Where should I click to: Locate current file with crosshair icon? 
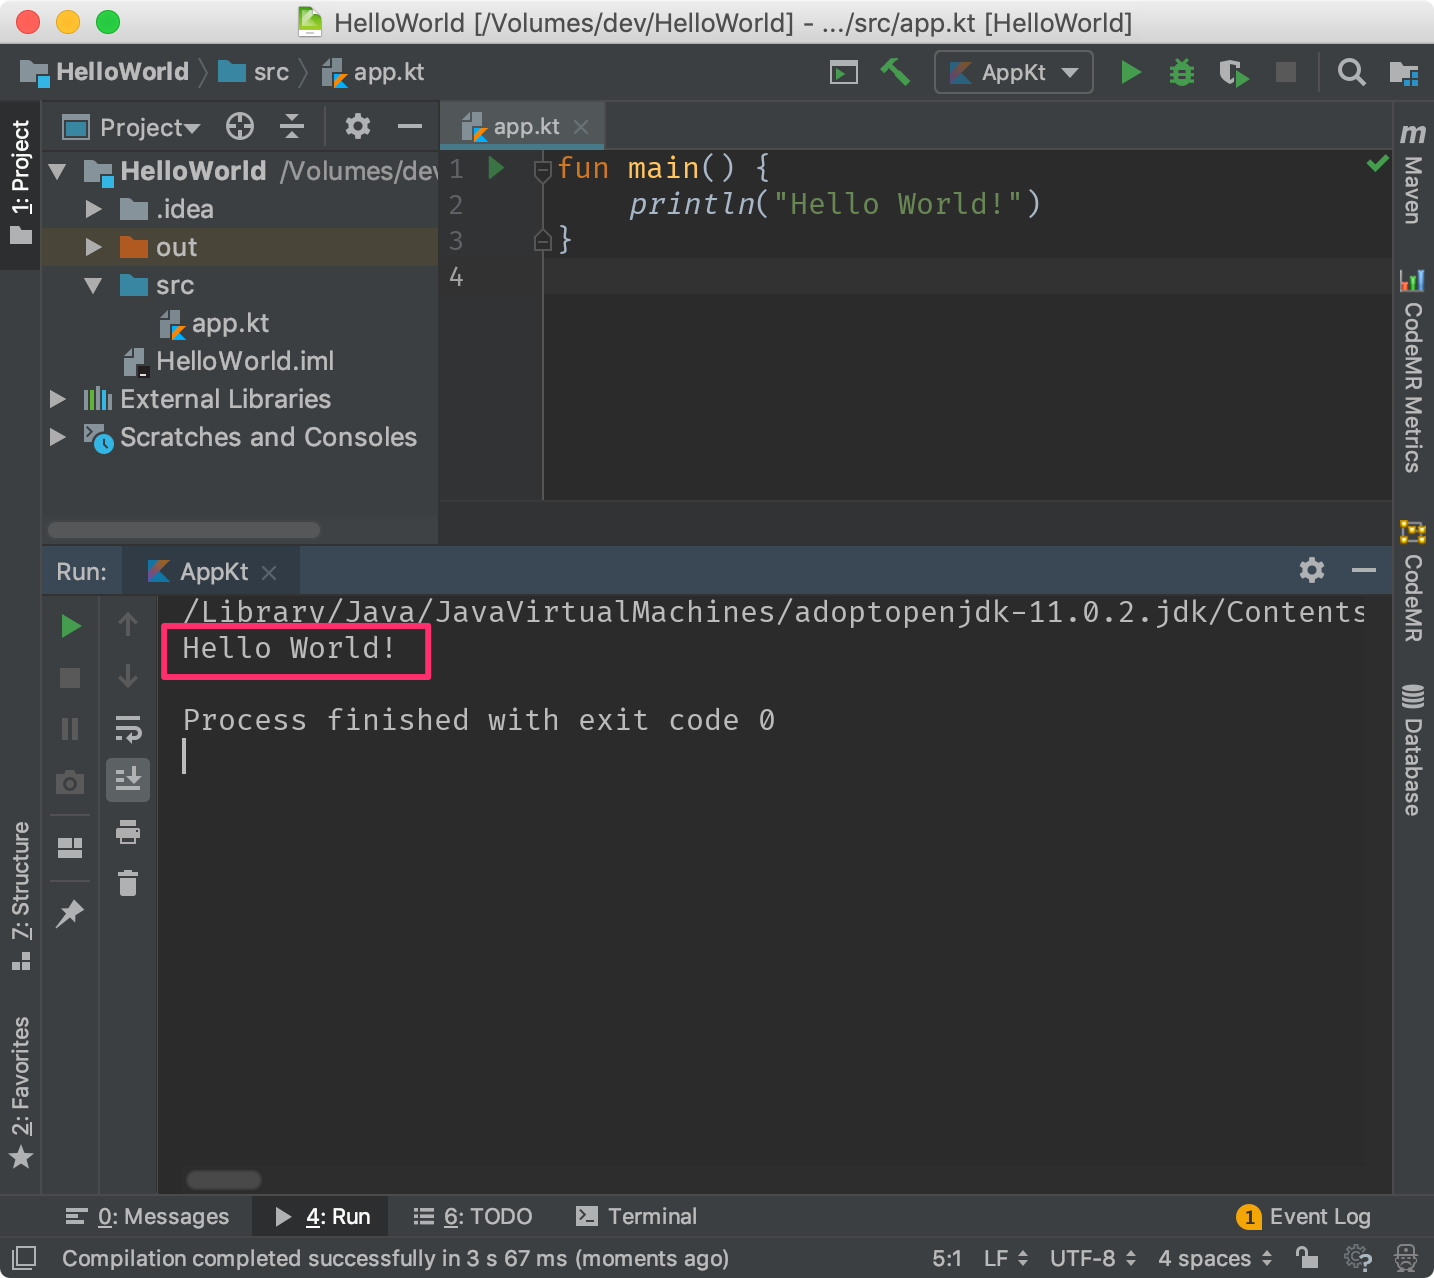click(x=240, y=126)
